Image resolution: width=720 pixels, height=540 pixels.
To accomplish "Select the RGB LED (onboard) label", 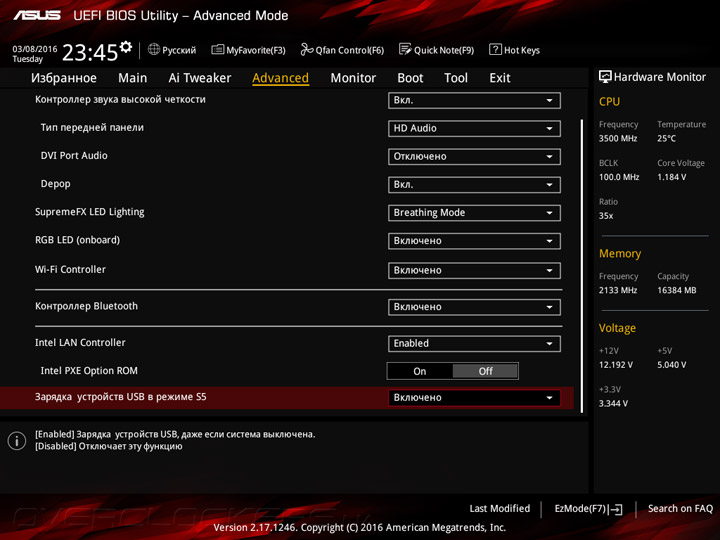I will coord(77,240).
